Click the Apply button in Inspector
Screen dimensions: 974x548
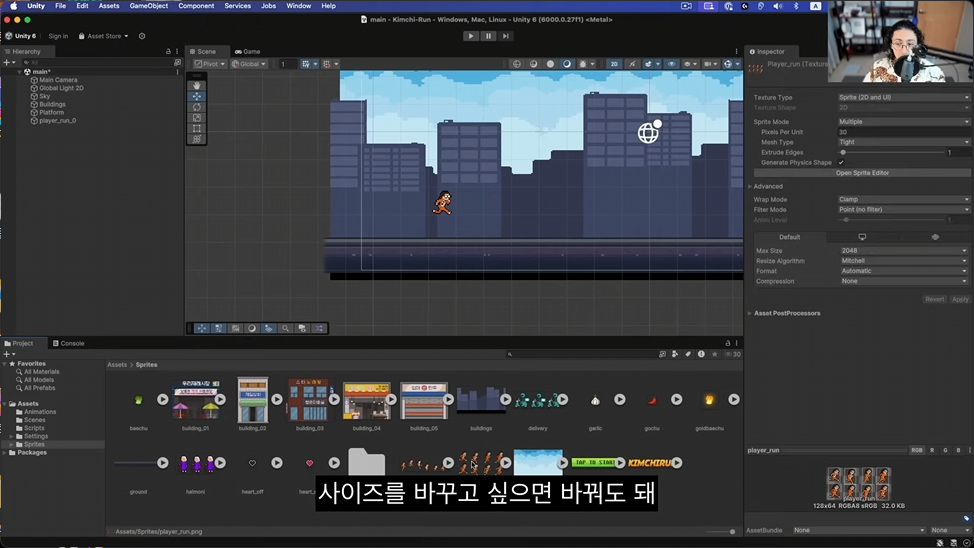960,299
